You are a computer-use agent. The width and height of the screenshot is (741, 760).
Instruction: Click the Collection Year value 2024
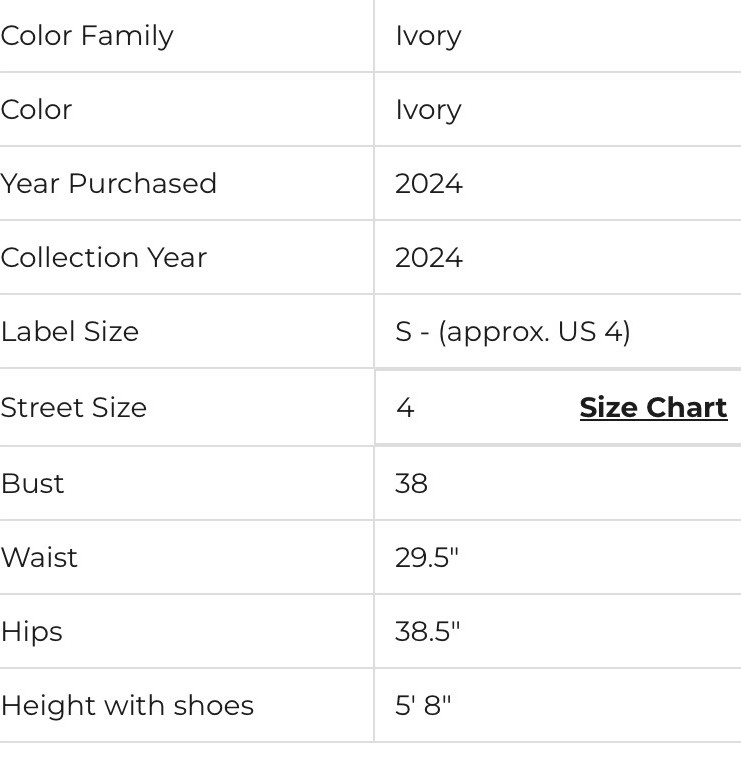(x=429, y=258)
